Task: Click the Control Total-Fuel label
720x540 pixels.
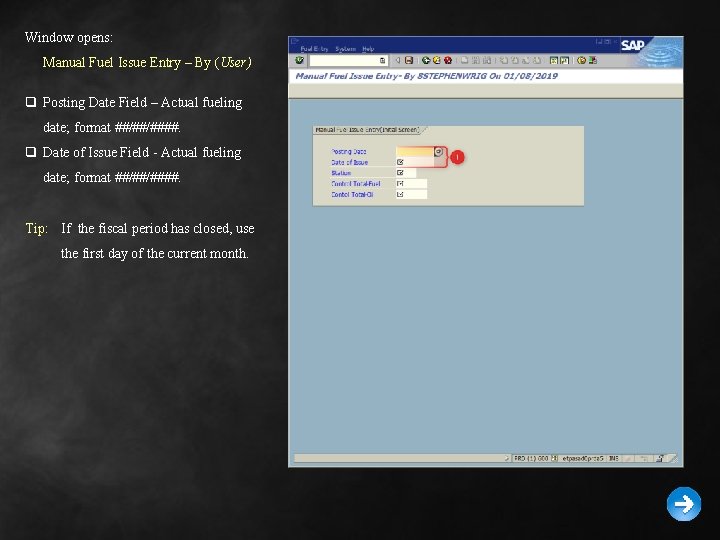Action: 356,184
